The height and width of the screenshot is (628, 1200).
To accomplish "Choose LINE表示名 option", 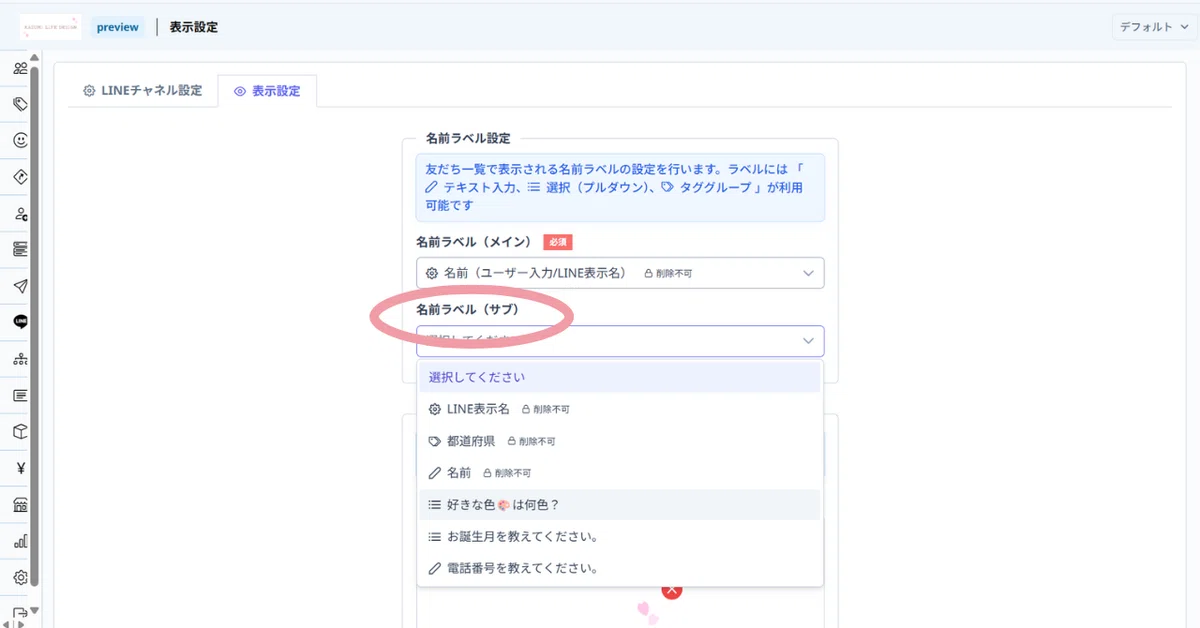I will (620, 409).
